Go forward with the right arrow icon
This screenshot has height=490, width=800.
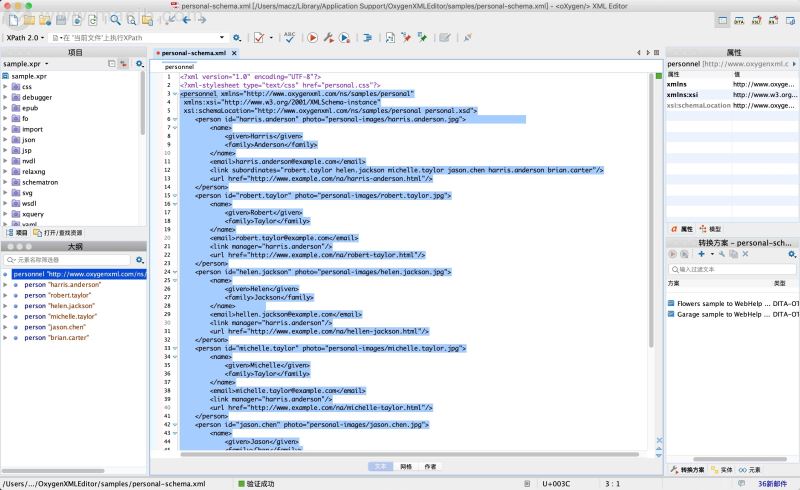click(202, 20)
